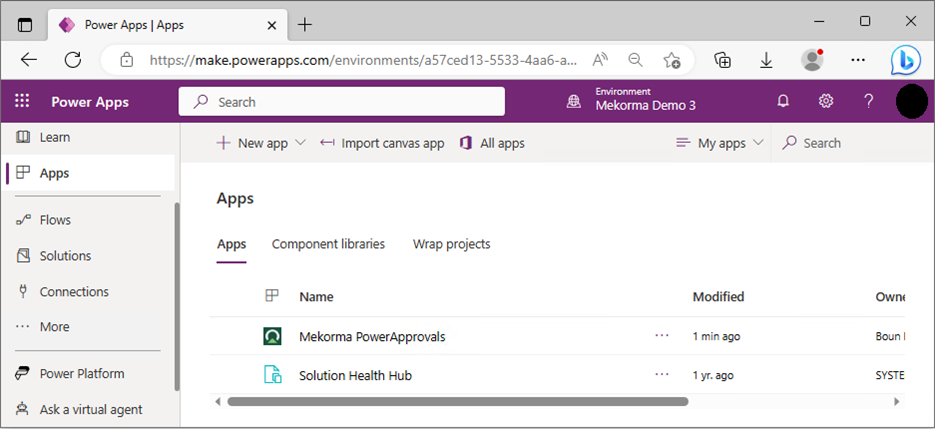Switch to the Component libraries tab
Image resolution: width=935 pixels, height=429 pixels.
click(328, 245)
